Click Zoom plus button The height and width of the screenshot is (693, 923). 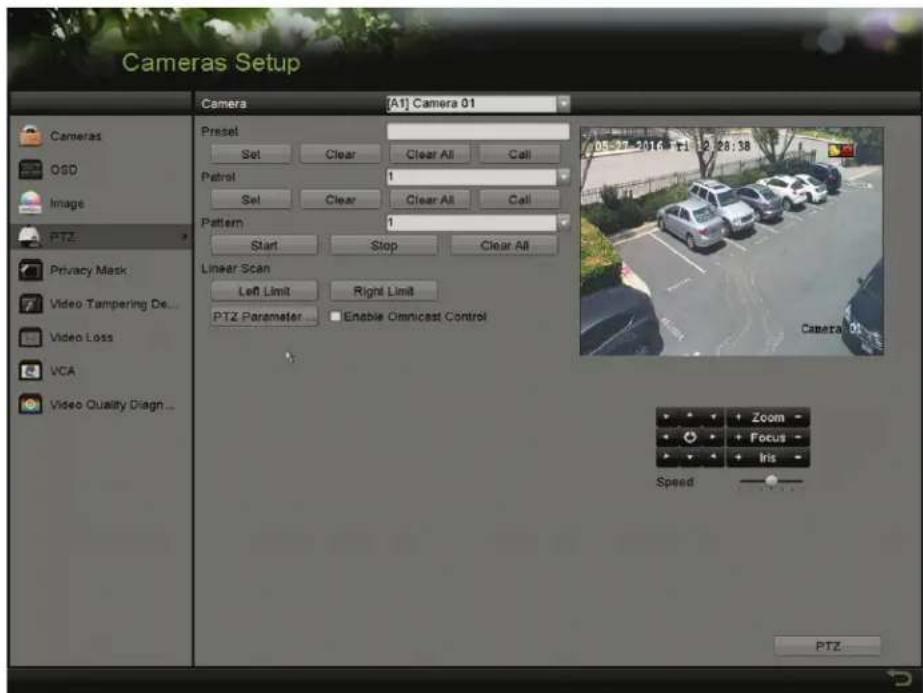coord(738,417)
